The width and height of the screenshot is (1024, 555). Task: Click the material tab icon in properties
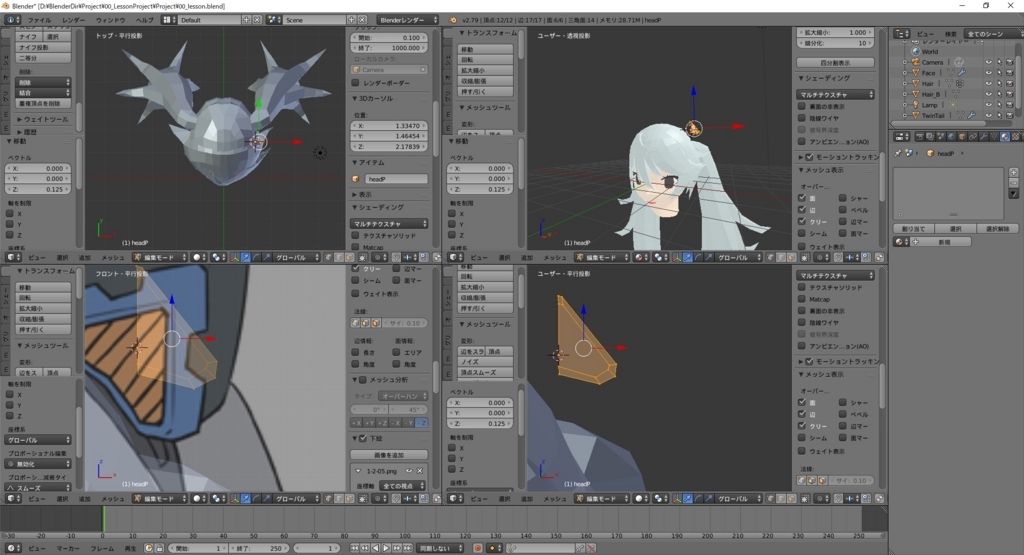(1005, 136)
